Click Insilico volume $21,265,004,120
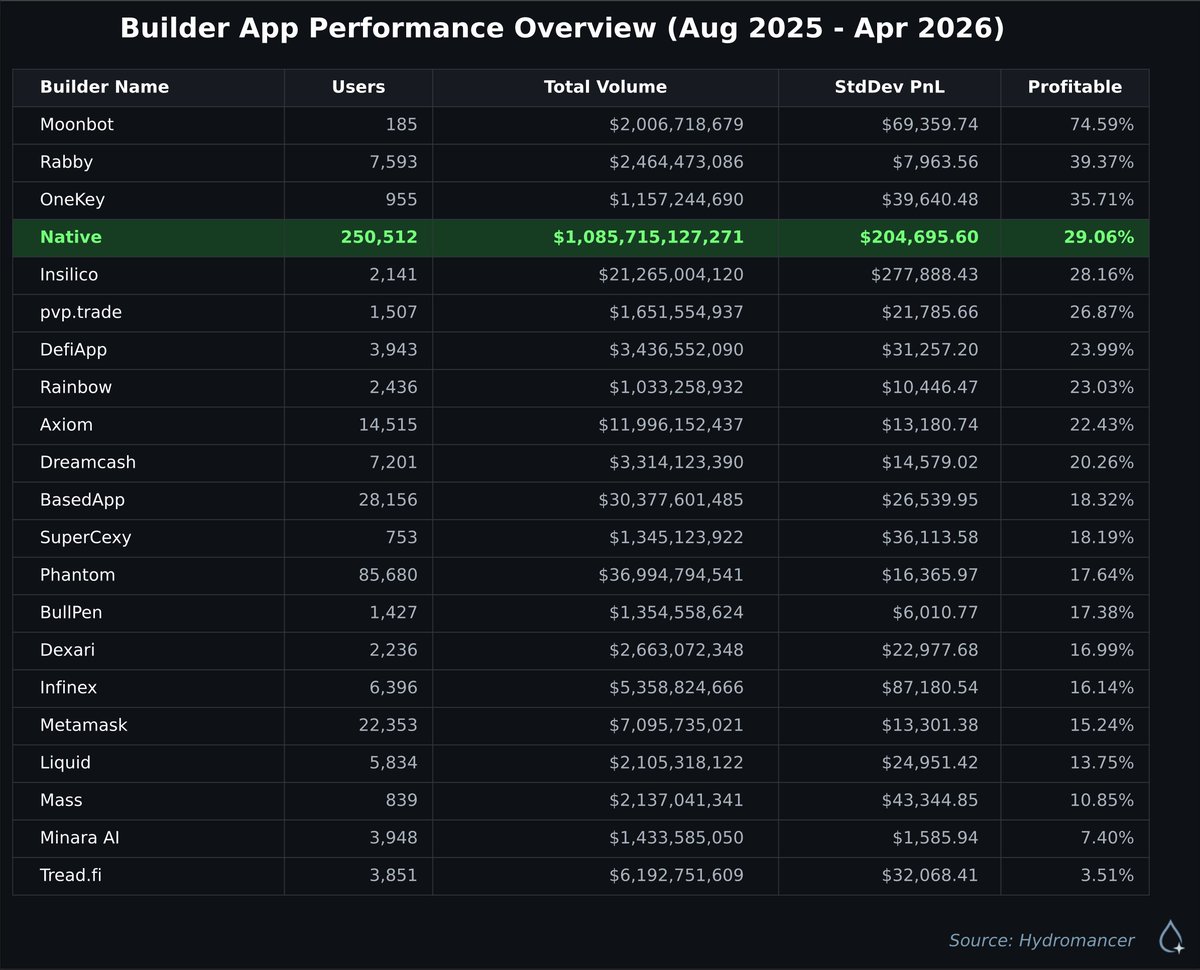1200x970 pixels. 671,275
